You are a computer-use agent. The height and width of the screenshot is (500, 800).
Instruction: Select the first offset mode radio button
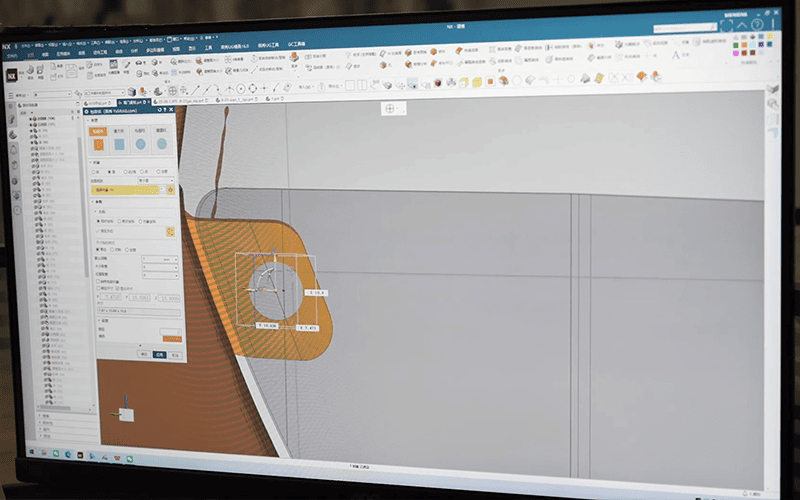click(x=97, y=249)
